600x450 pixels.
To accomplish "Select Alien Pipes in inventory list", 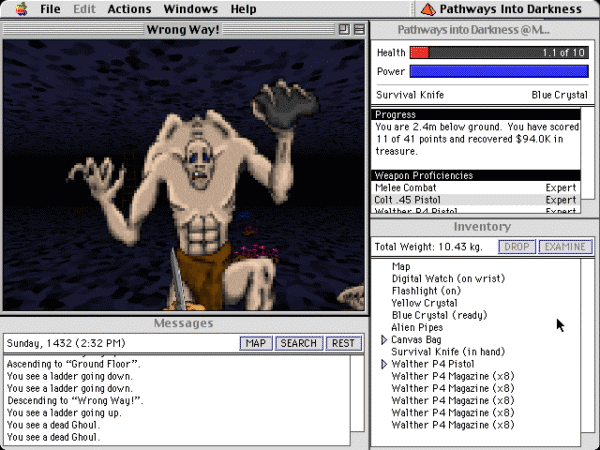I will [418, 328].
